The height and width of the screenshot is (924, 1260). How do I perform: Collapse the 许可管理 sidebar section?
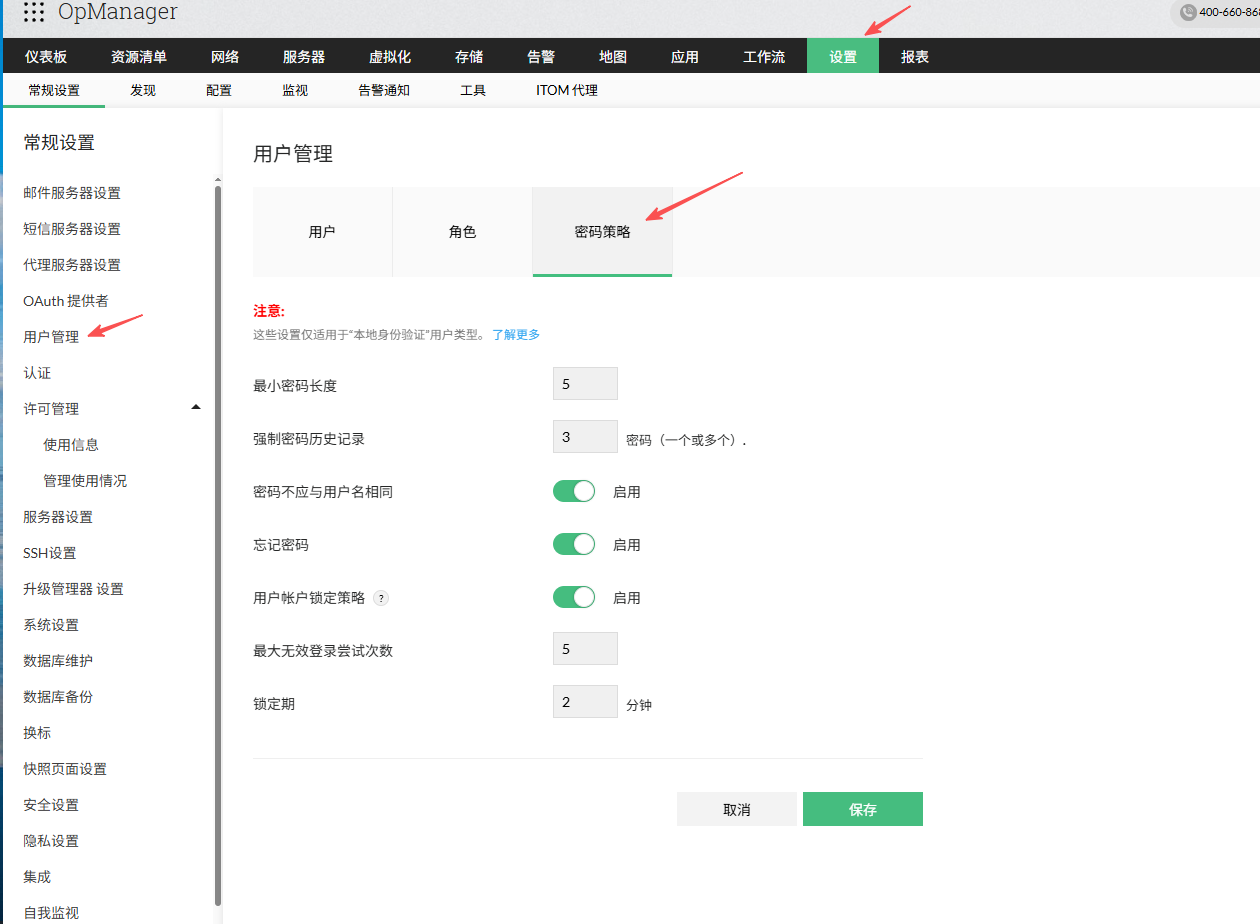tap(196, 408)
